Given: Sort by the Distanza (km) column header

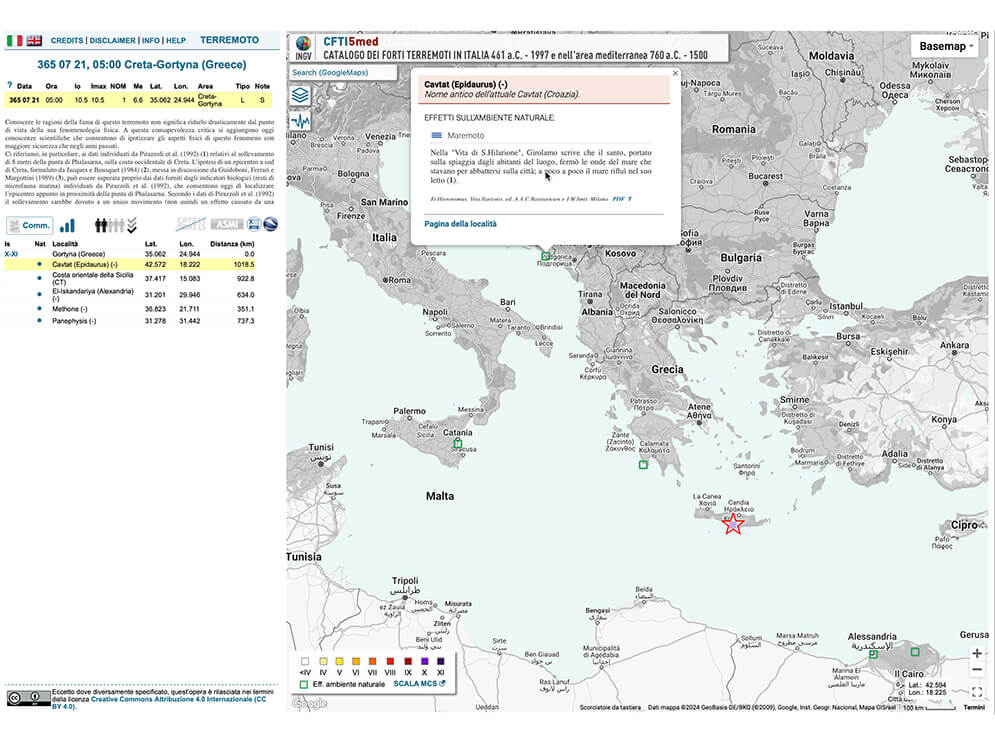Looking at the screenshot, I should tap(232, 244).
